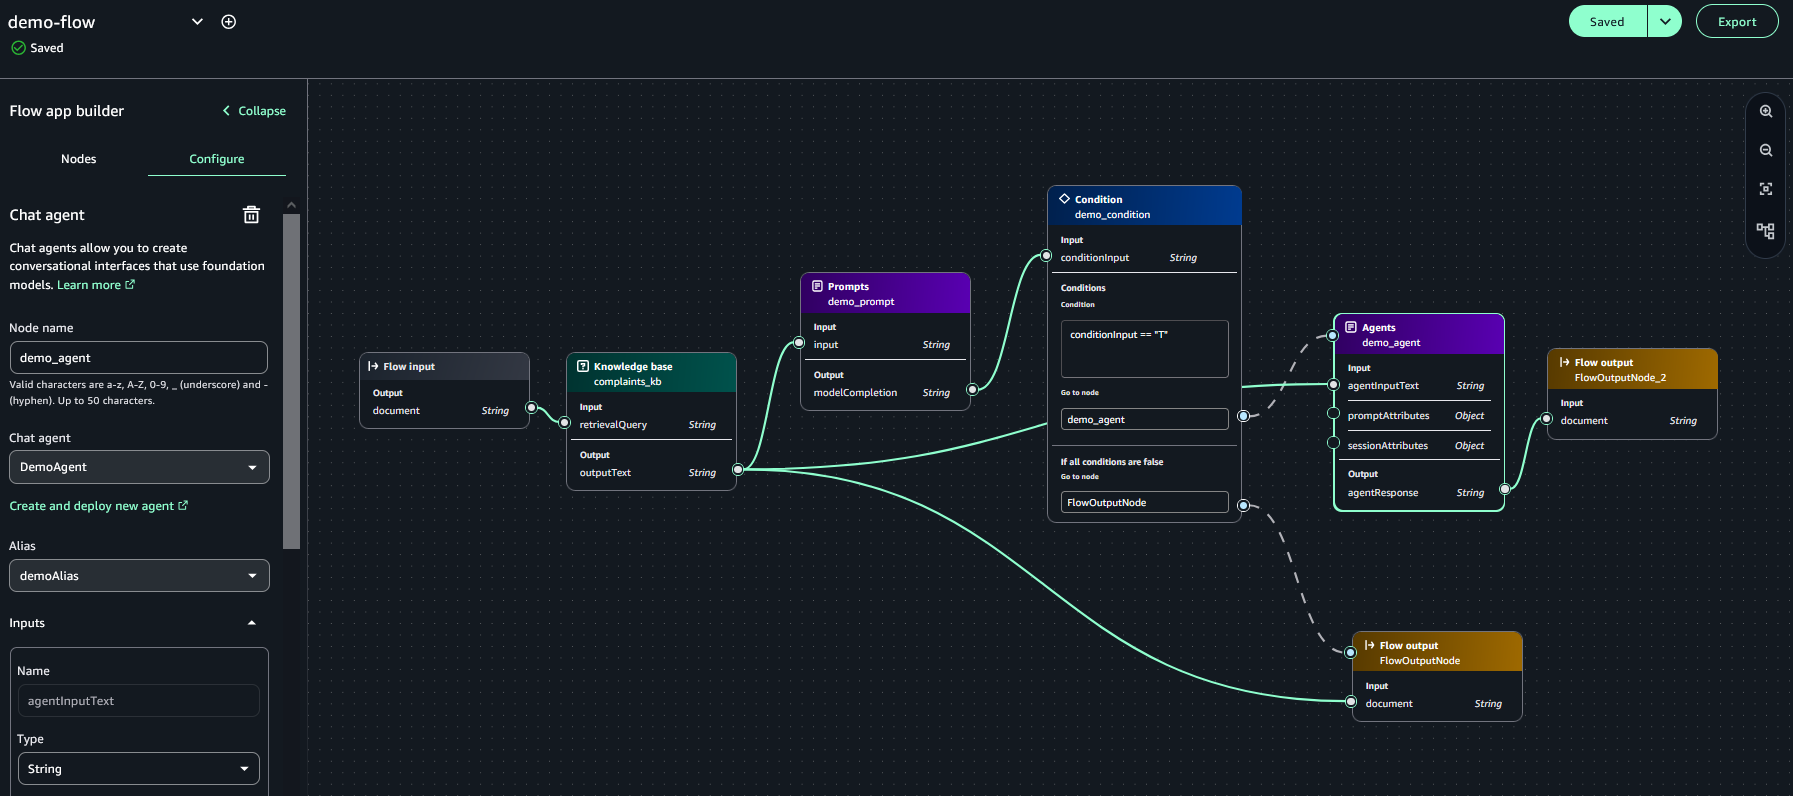Switch to the Configure tab

click(217, 159)
